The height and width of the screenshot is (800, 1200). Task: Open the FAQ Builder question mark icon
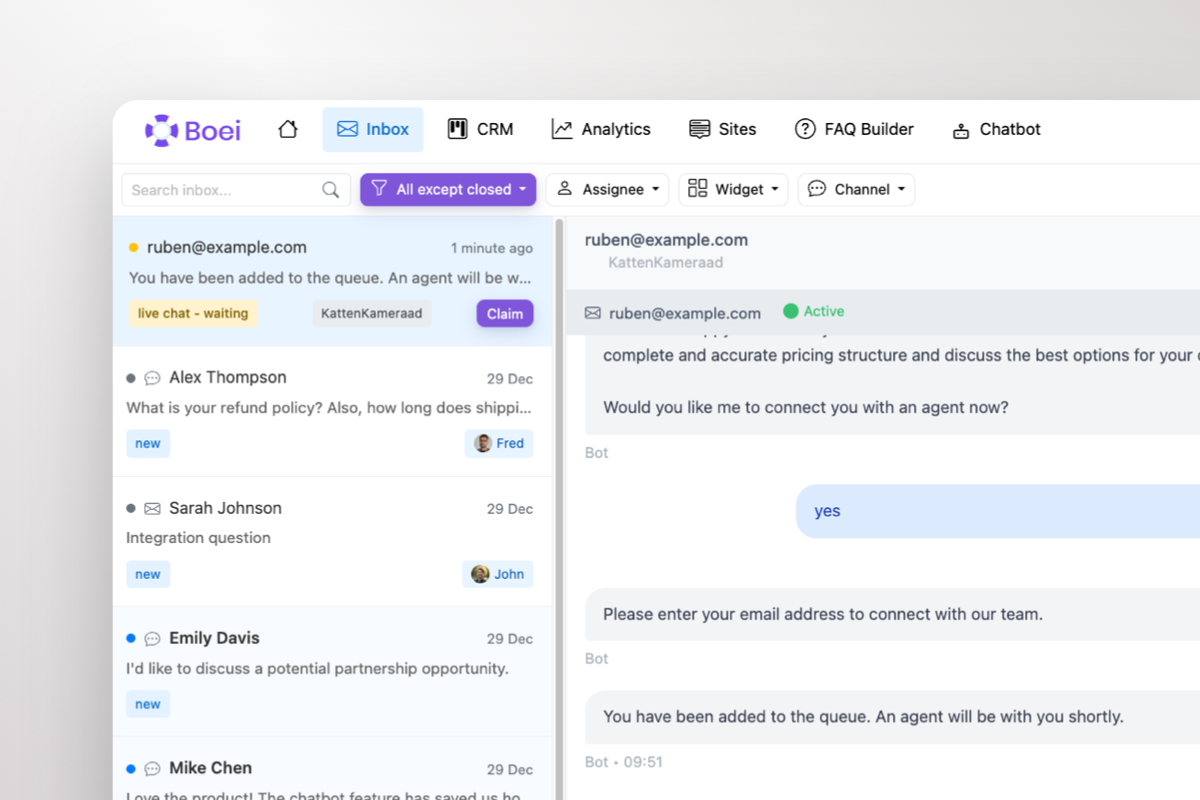coord(804,128)
